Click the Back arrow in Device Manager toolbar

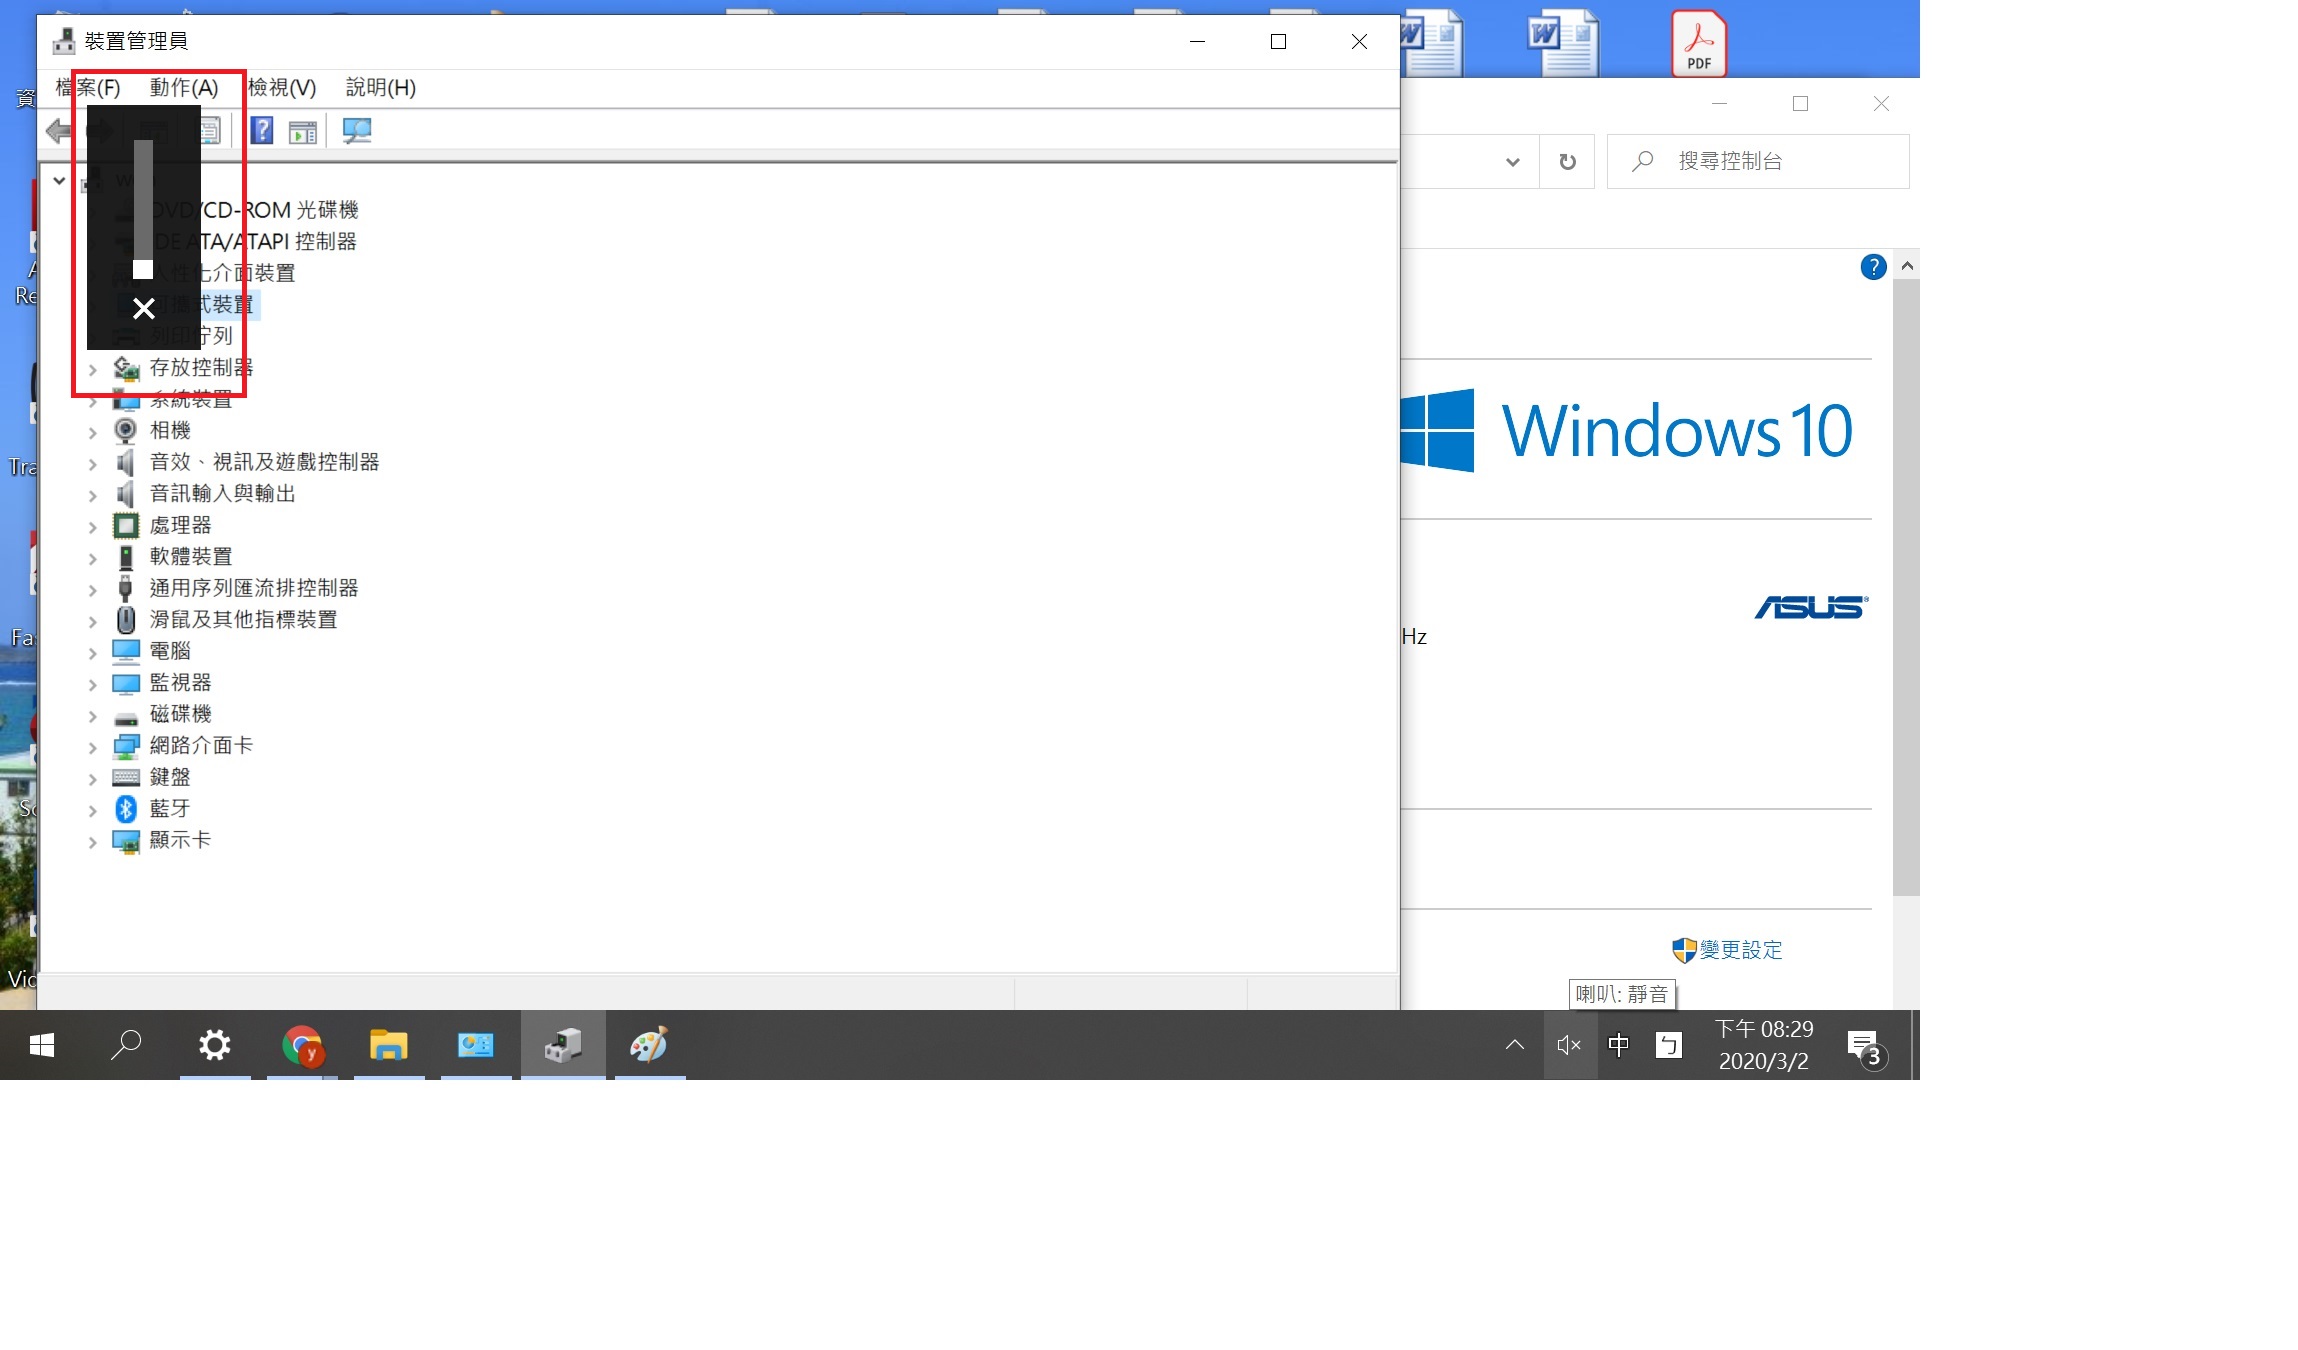[x=59, y=131]
